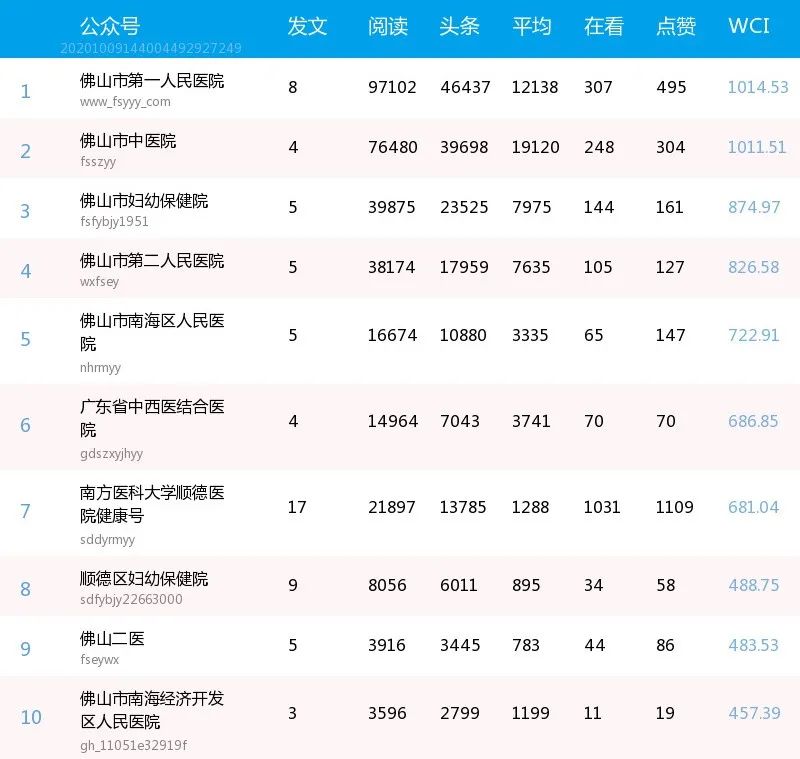
Task: Click WCI score 488.75
Action: 754,585
